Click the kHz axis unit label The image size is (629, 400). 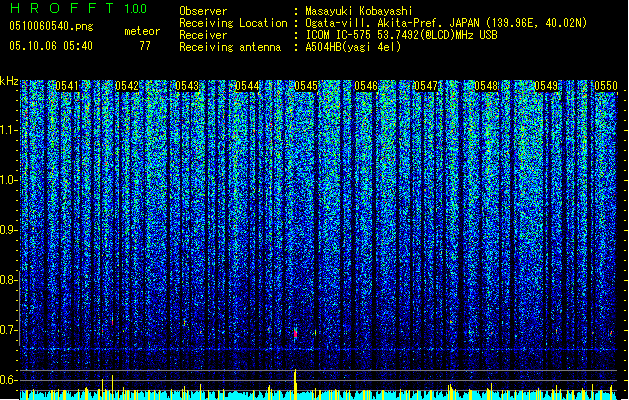tap(9, 81)
